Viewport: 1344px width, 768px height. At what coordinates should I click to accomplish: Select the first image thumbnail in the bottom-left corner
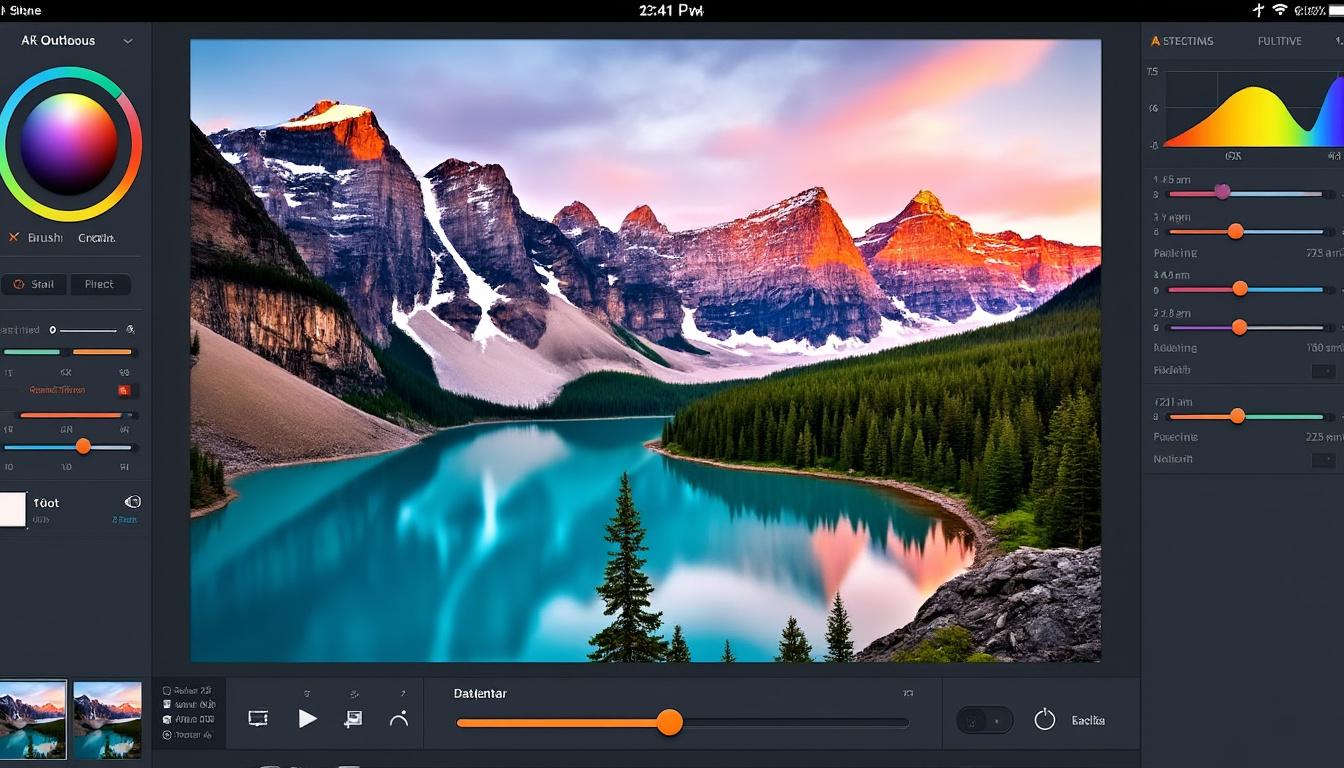pos(33,718)
